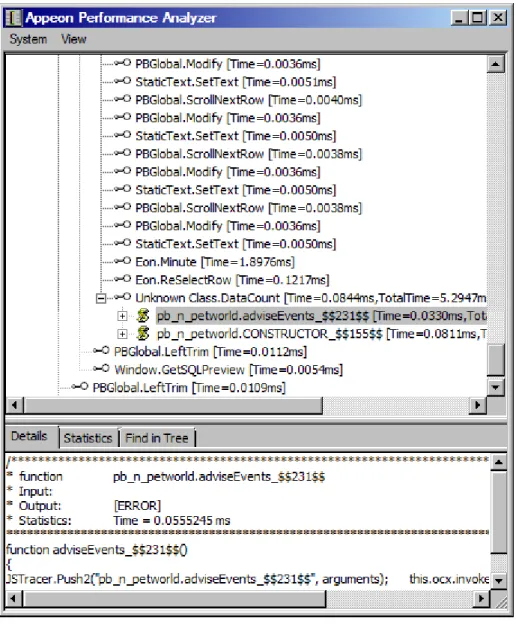Close the Performance Analyzer window
This screenshot has height=636, width=516.
(499, 18)
